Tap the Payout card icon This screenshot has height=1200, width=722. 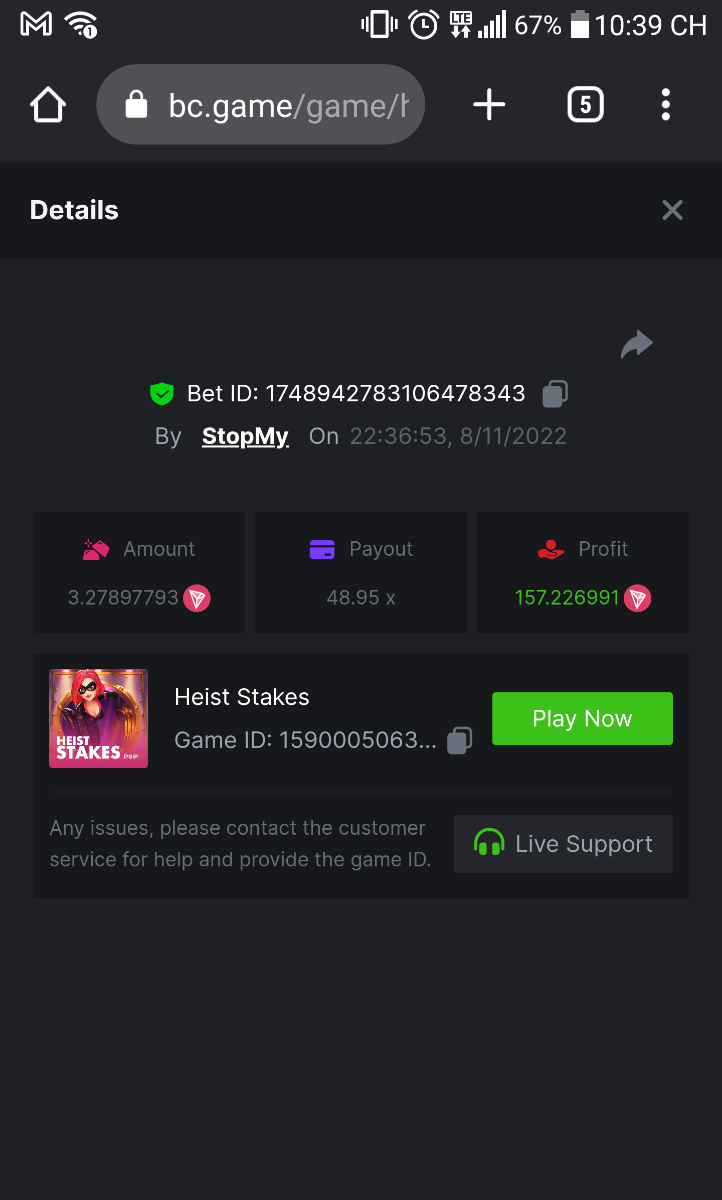[322, 549]
